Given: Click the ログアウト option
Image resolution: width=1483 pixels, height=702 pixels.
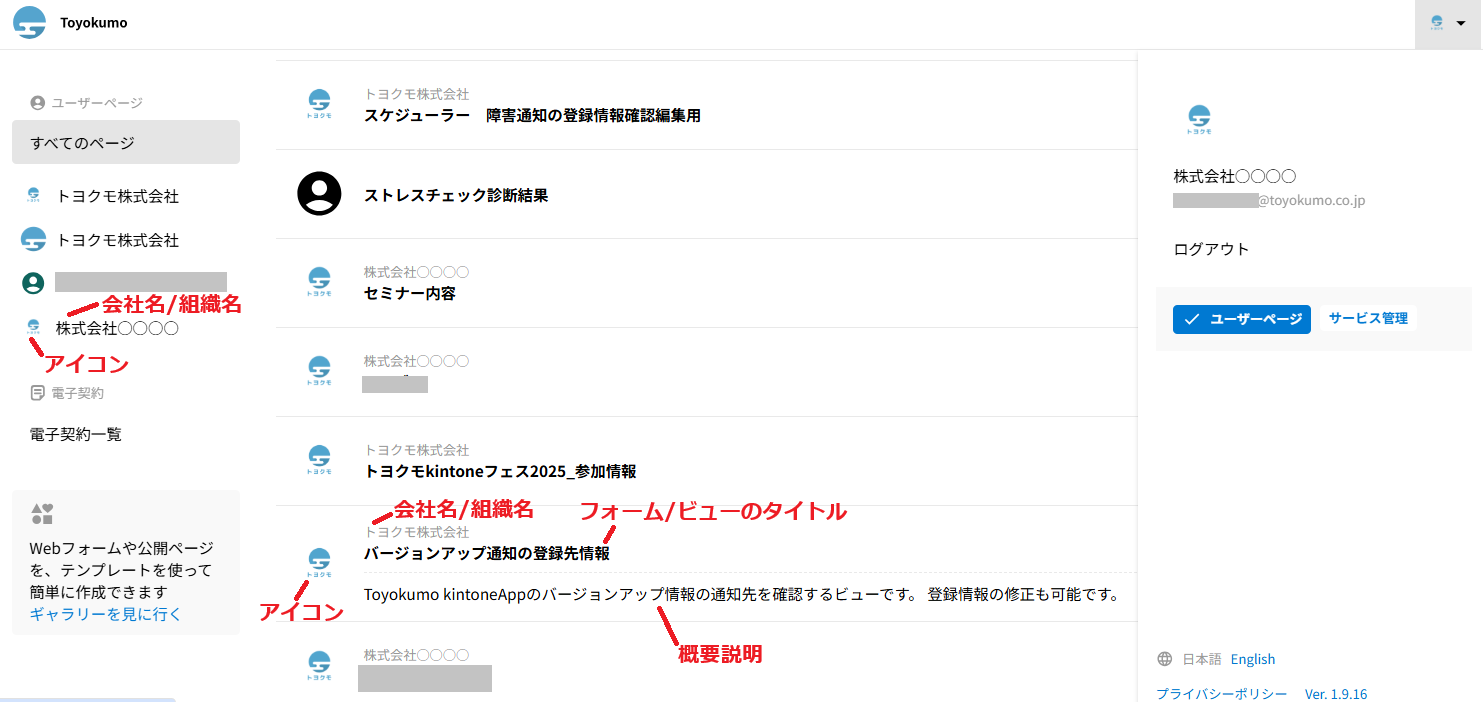Looking at the screenshot, I should coord(1211,249).
